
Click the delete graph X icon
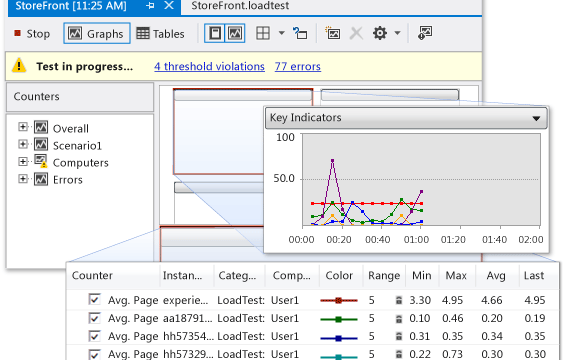click(356, 34)
